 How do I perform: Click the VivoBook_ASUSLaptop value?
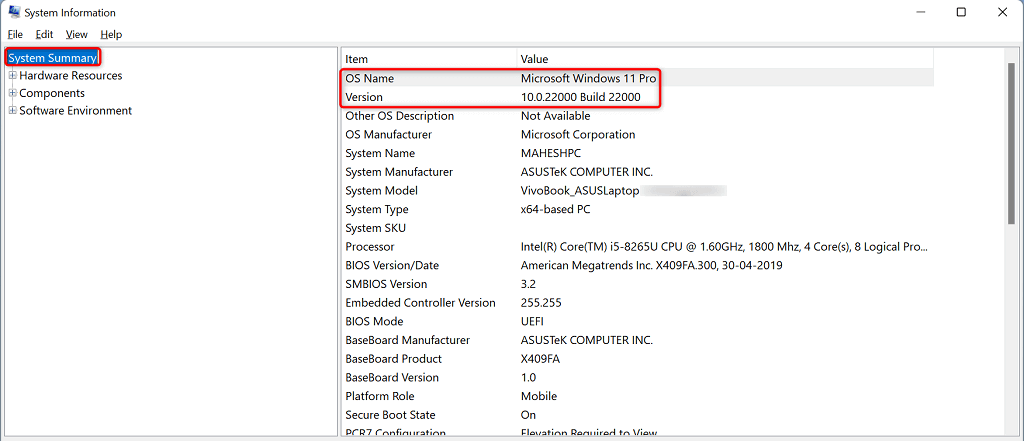pyautogui.click(x=579, y=191)
